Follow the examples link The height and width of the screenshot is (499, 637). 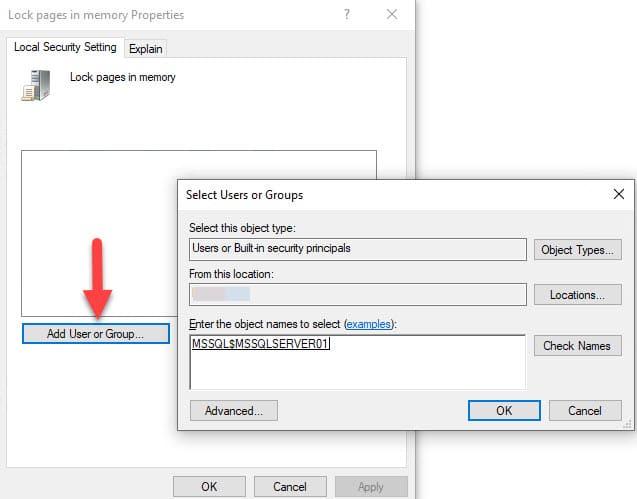tap(368, 324)
